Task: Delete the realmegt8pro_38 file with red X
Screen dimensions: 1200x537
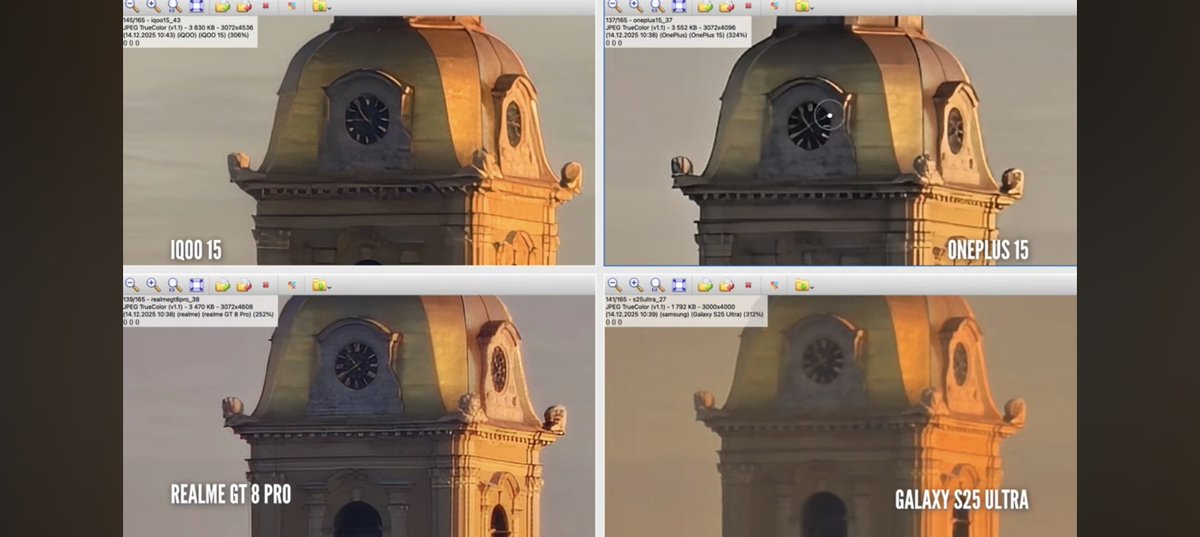Action: coord(266,285)
